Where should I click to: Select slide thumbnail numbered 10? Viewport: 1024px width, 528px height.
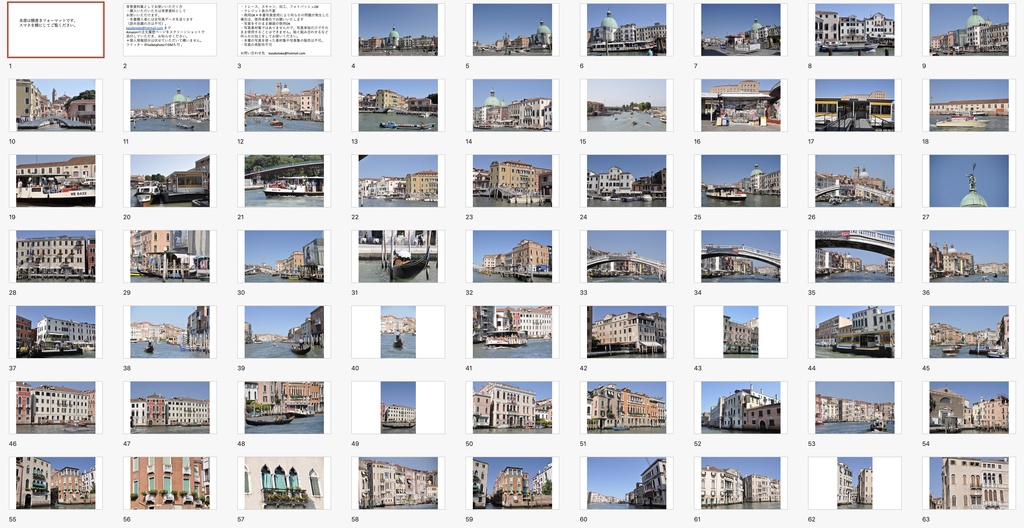tap(56, 105)
